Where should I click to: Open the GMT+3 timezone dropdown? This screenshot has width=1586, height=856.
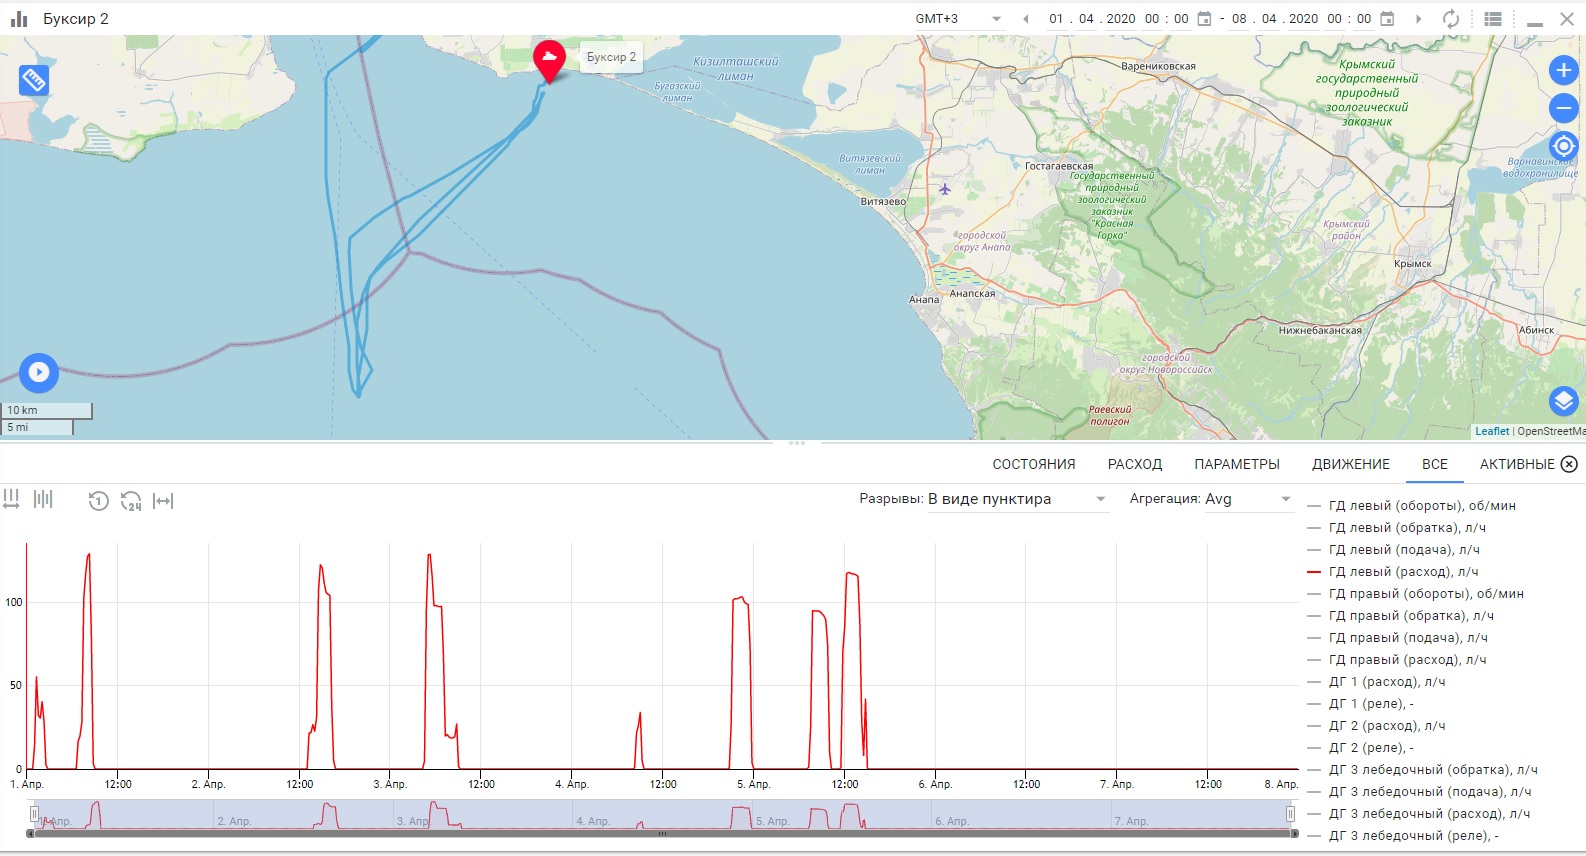pyautogui.click(x=957, y=19)
